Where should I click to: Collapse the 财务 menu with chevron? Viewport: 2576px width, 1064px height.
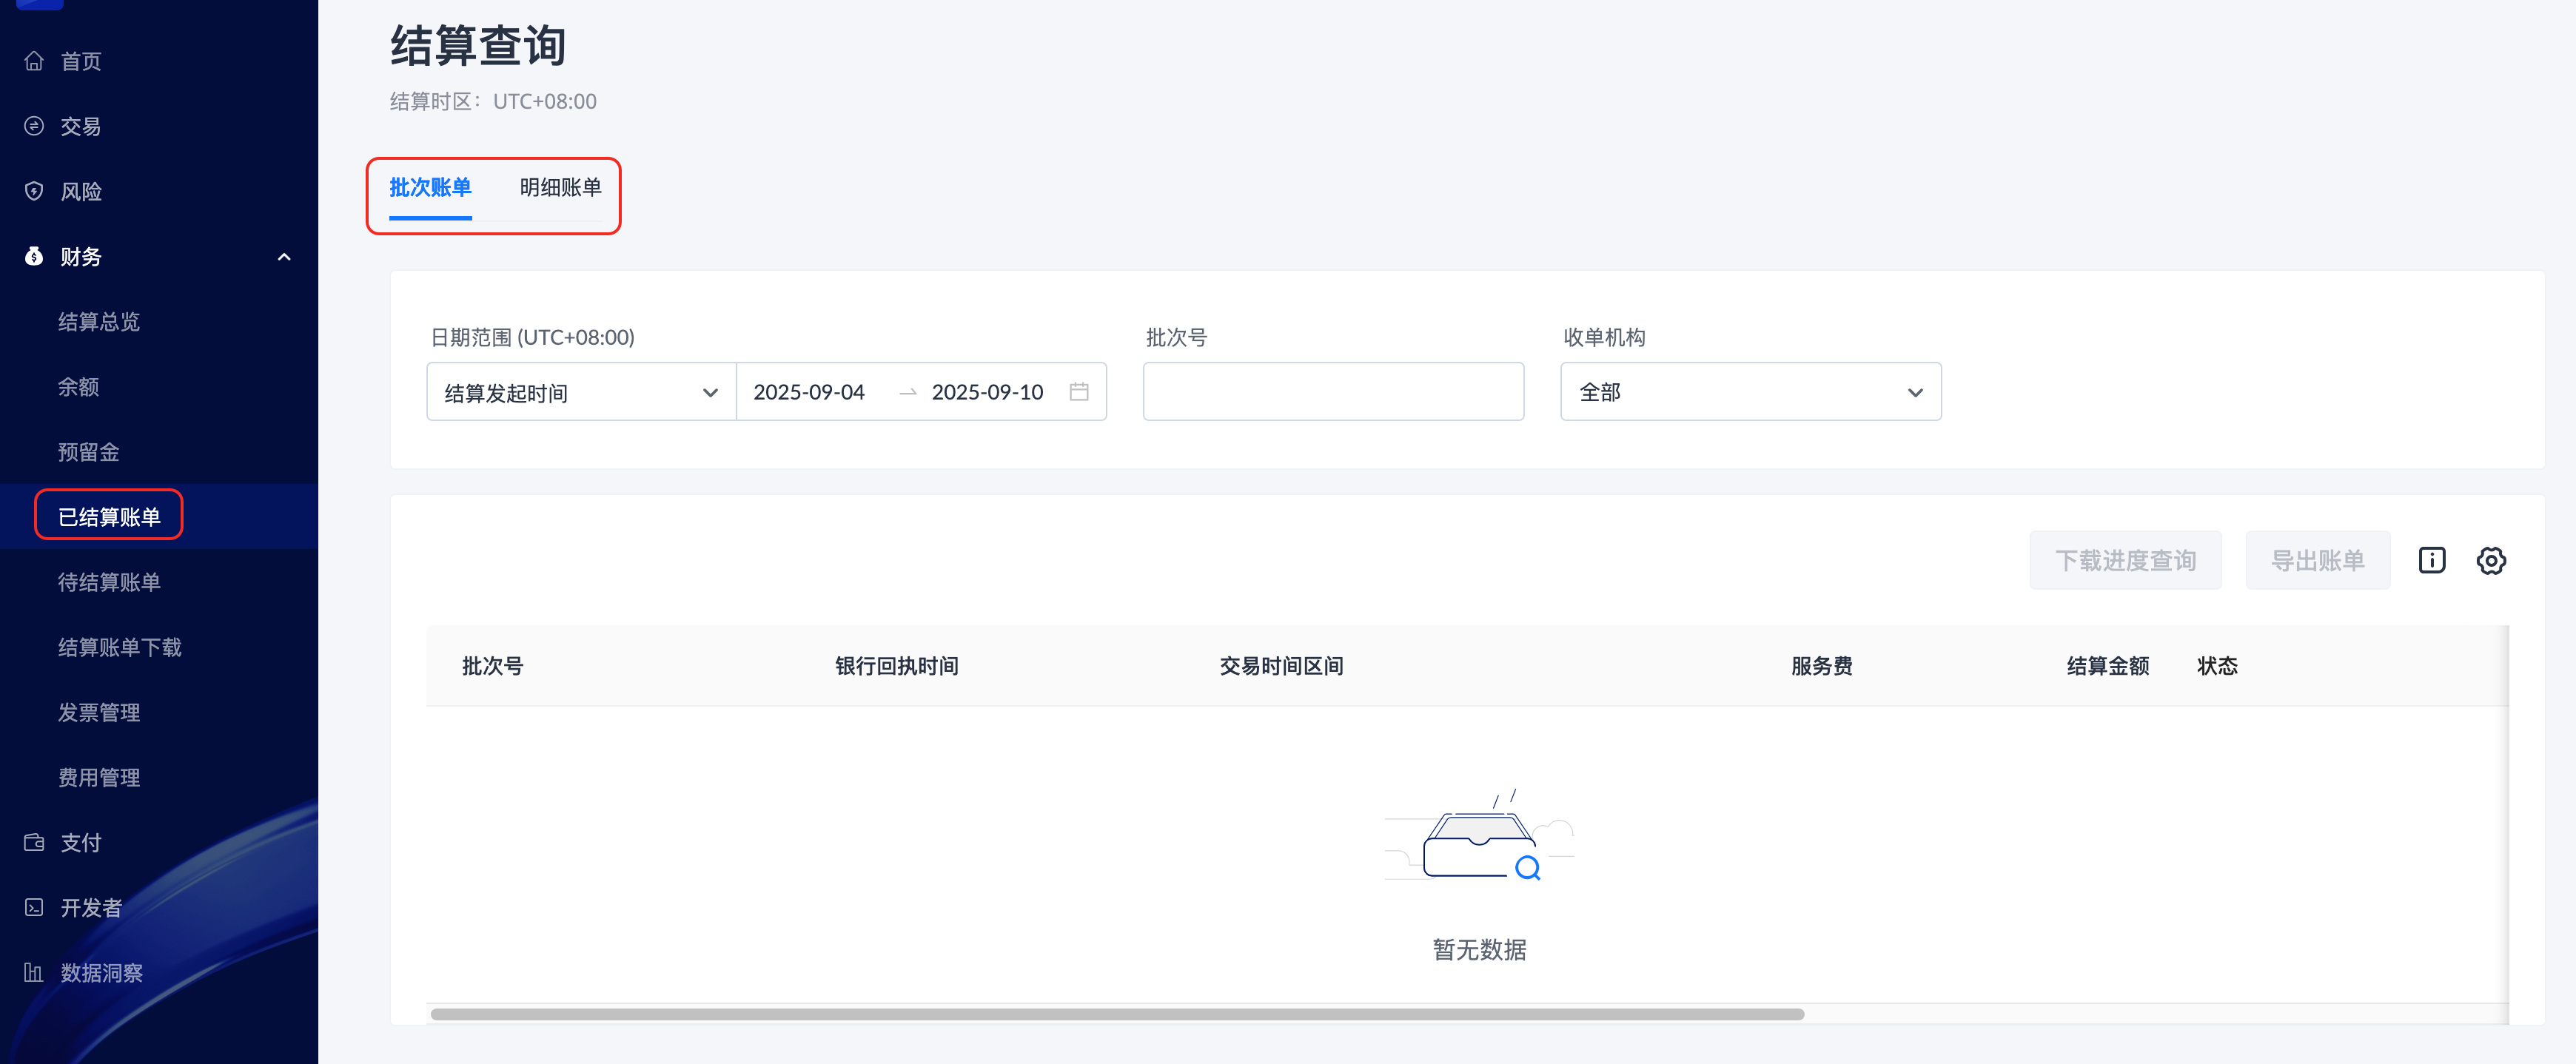click(x=284, y=257)
